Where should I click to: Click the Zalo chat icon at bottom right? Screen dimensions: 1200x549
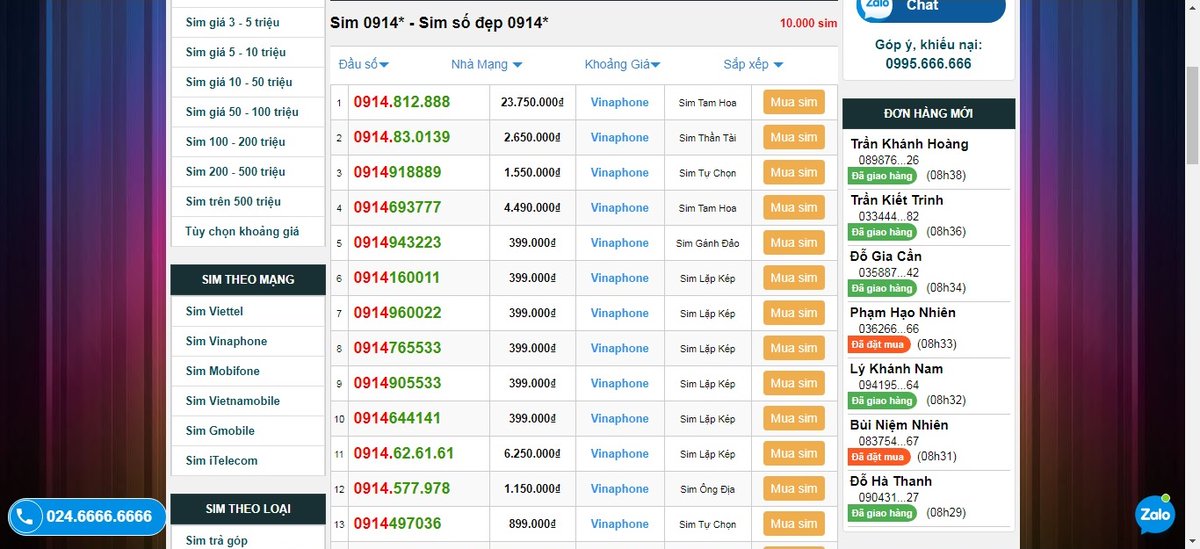(x=1155, y=514)
